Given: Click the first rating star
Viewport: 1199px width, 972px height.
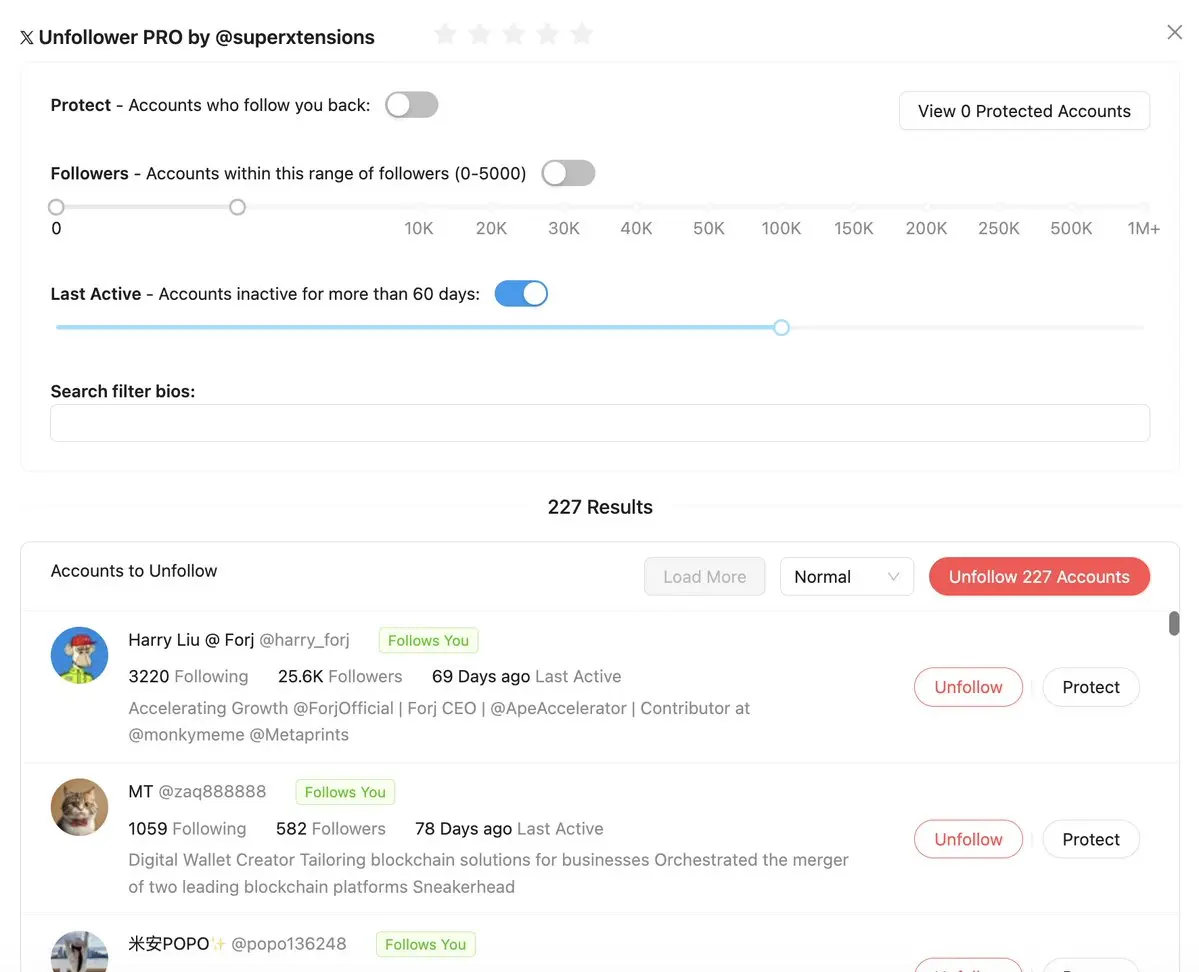Looking at the screenshot, I should [x=446, y=35].
